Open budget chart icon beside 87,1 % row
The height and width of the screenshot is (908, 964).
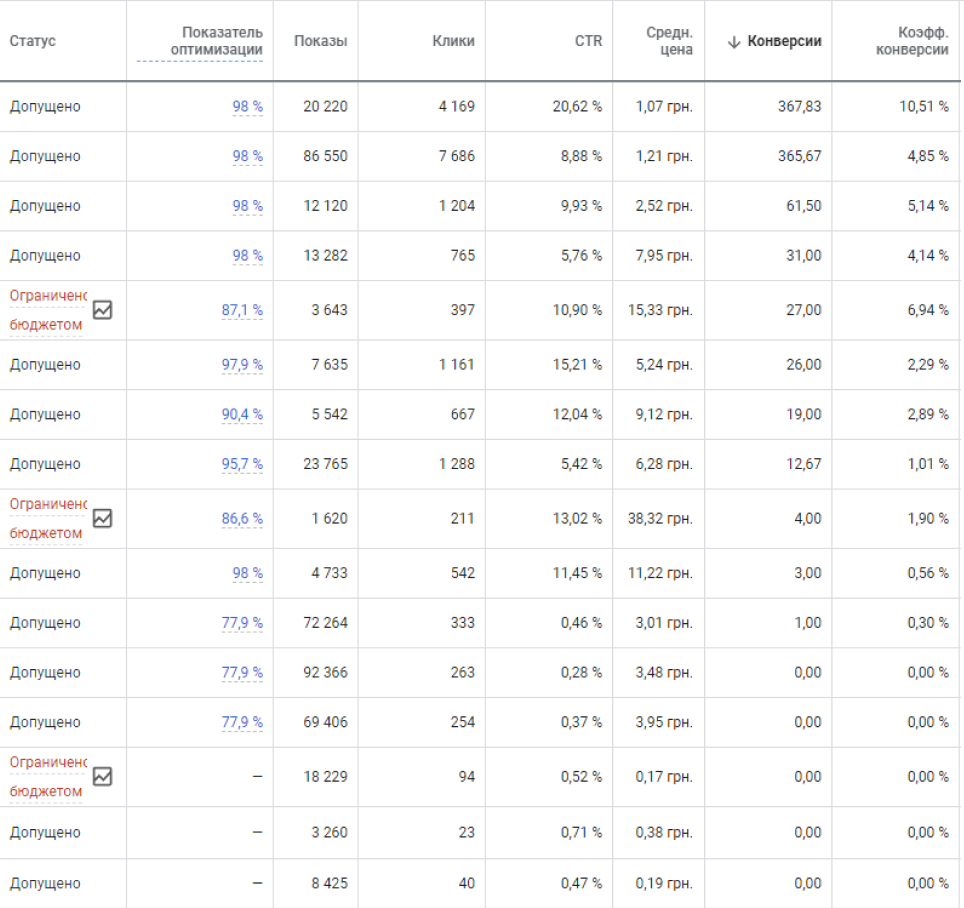tap(103, 310)
